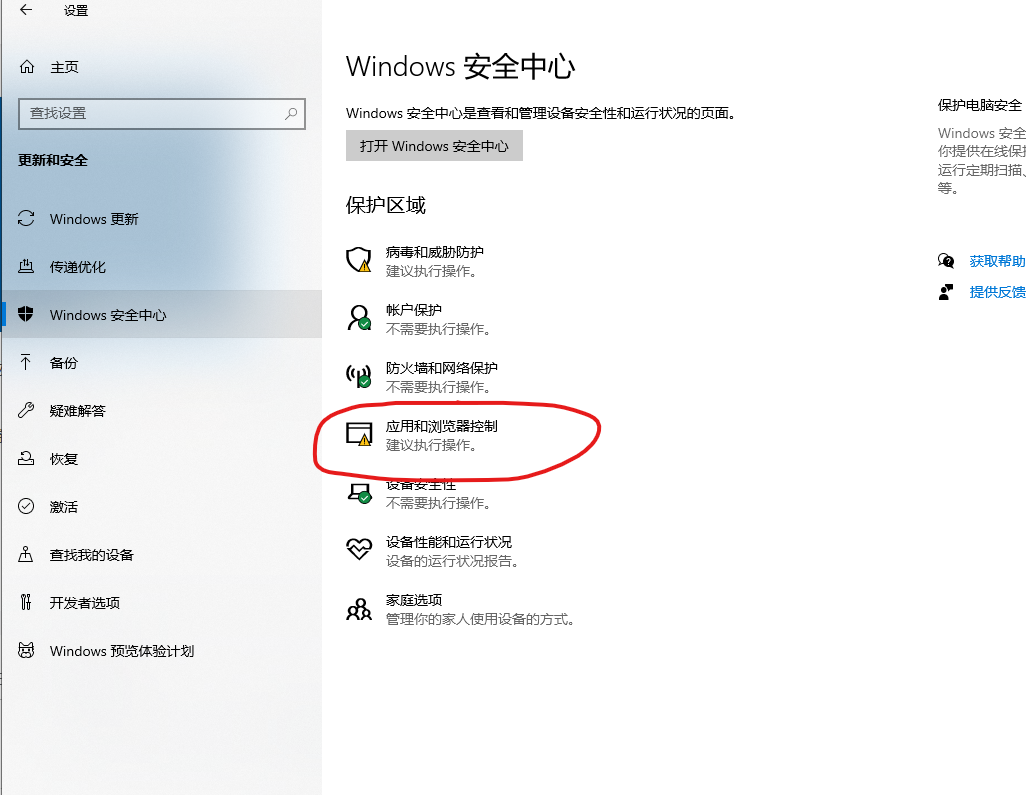The image size is (1026, 795).
Task: Go to 备份 settings page
Action: (162, 362)
